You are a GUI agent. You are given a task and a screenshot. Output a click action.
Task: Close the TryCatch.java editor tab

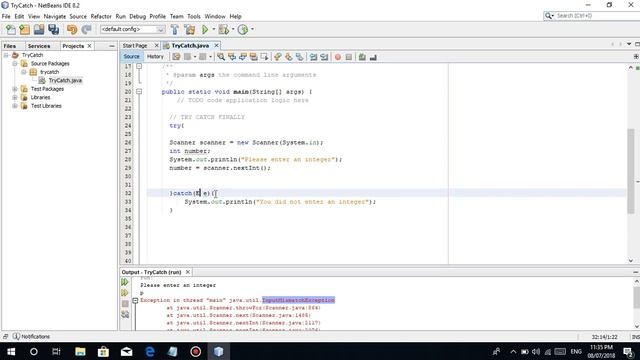coord(216,45)
